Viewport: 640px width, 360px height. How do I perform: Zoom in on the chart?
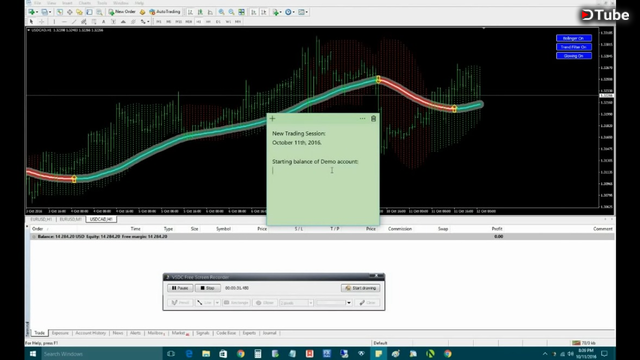(221, 12)
